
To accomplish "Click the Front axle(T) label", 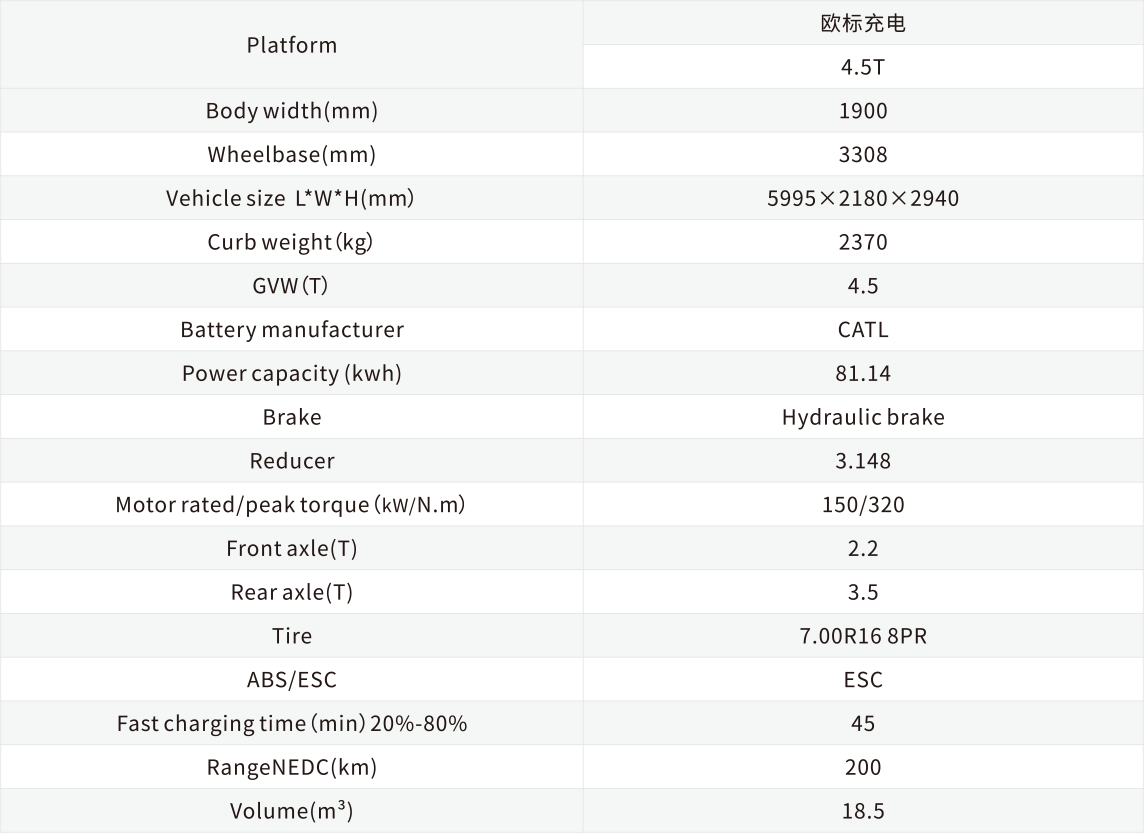I will (291, 549).
